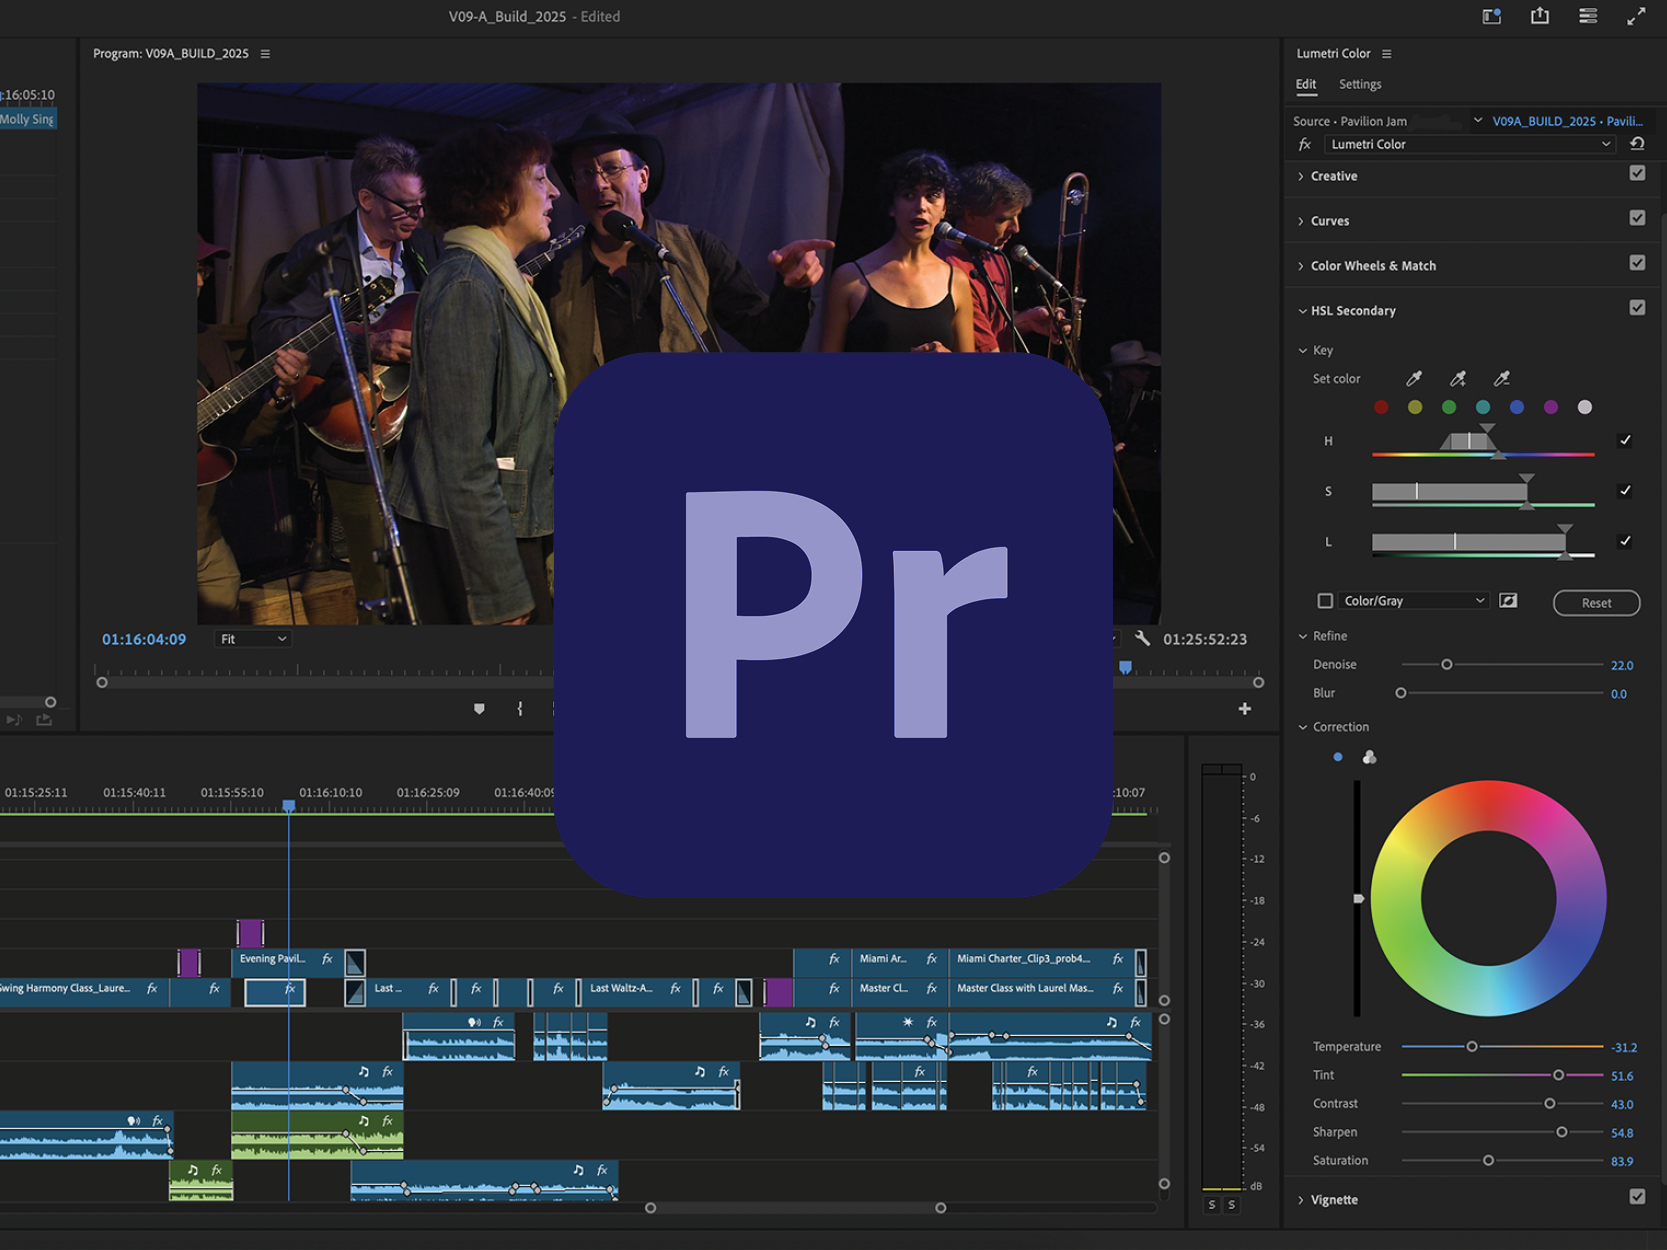Click the fx icon beside Lumetri Color dropdown
1667x1250 pixels.
point(1305,144)
